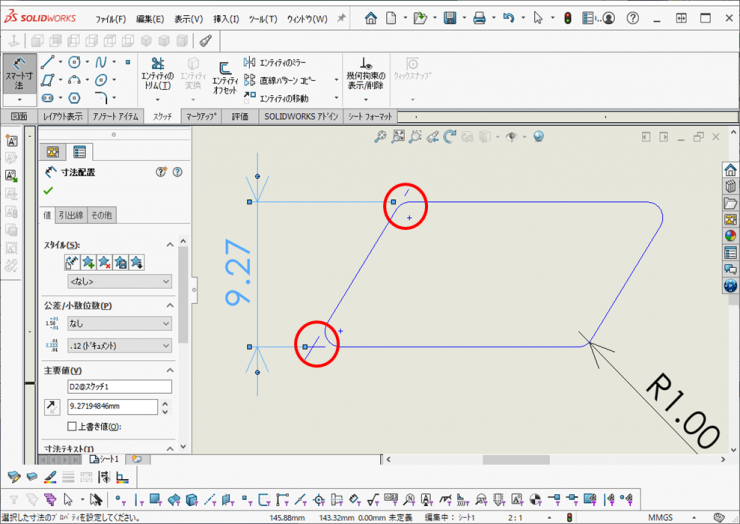Select the Rectangle sketch tool

click(47, 80)
